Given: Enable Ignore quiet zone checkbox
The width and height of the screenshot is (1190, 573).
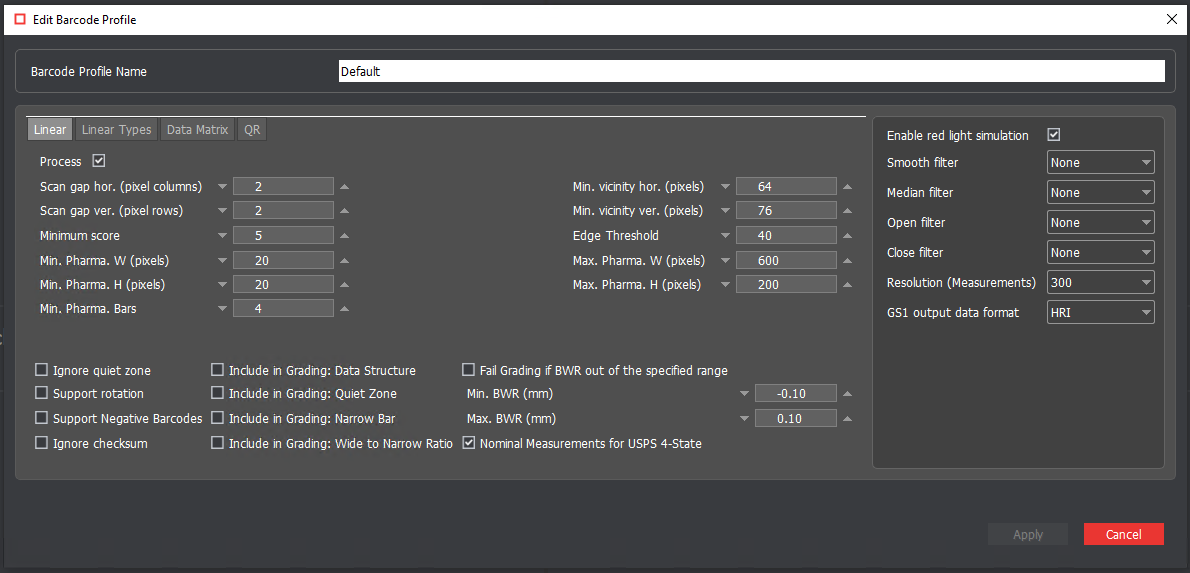Looking at the screenshot, I should click(42, 370).
